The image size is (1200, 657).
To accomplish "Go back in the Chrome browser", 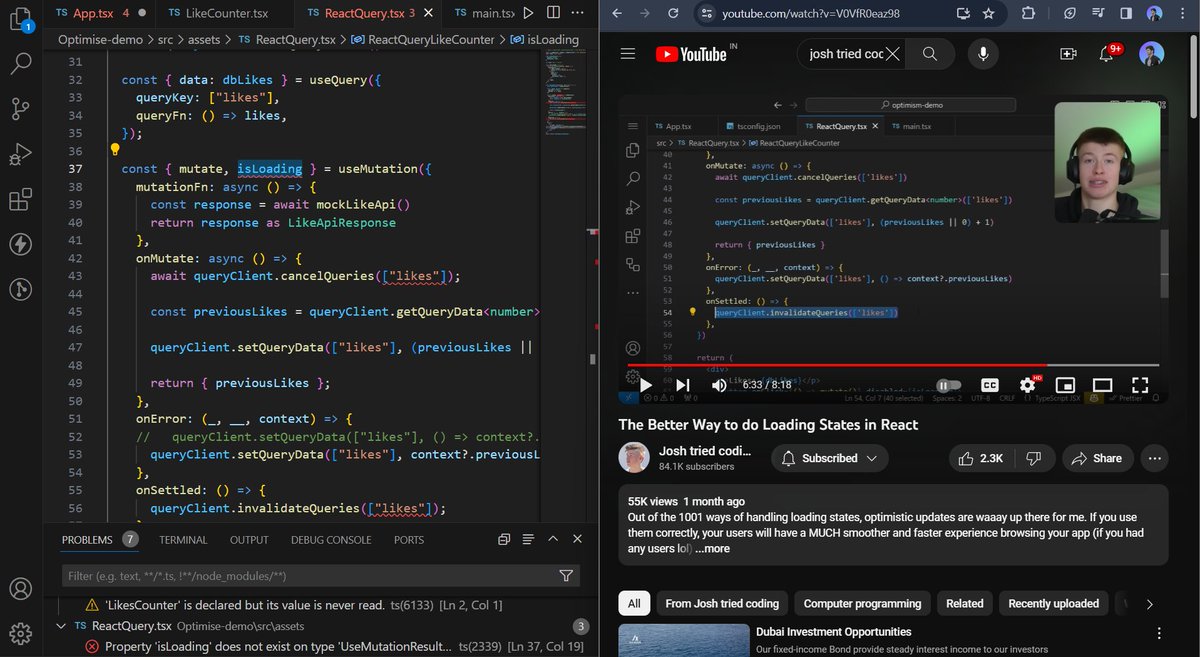I will [617, 14].
